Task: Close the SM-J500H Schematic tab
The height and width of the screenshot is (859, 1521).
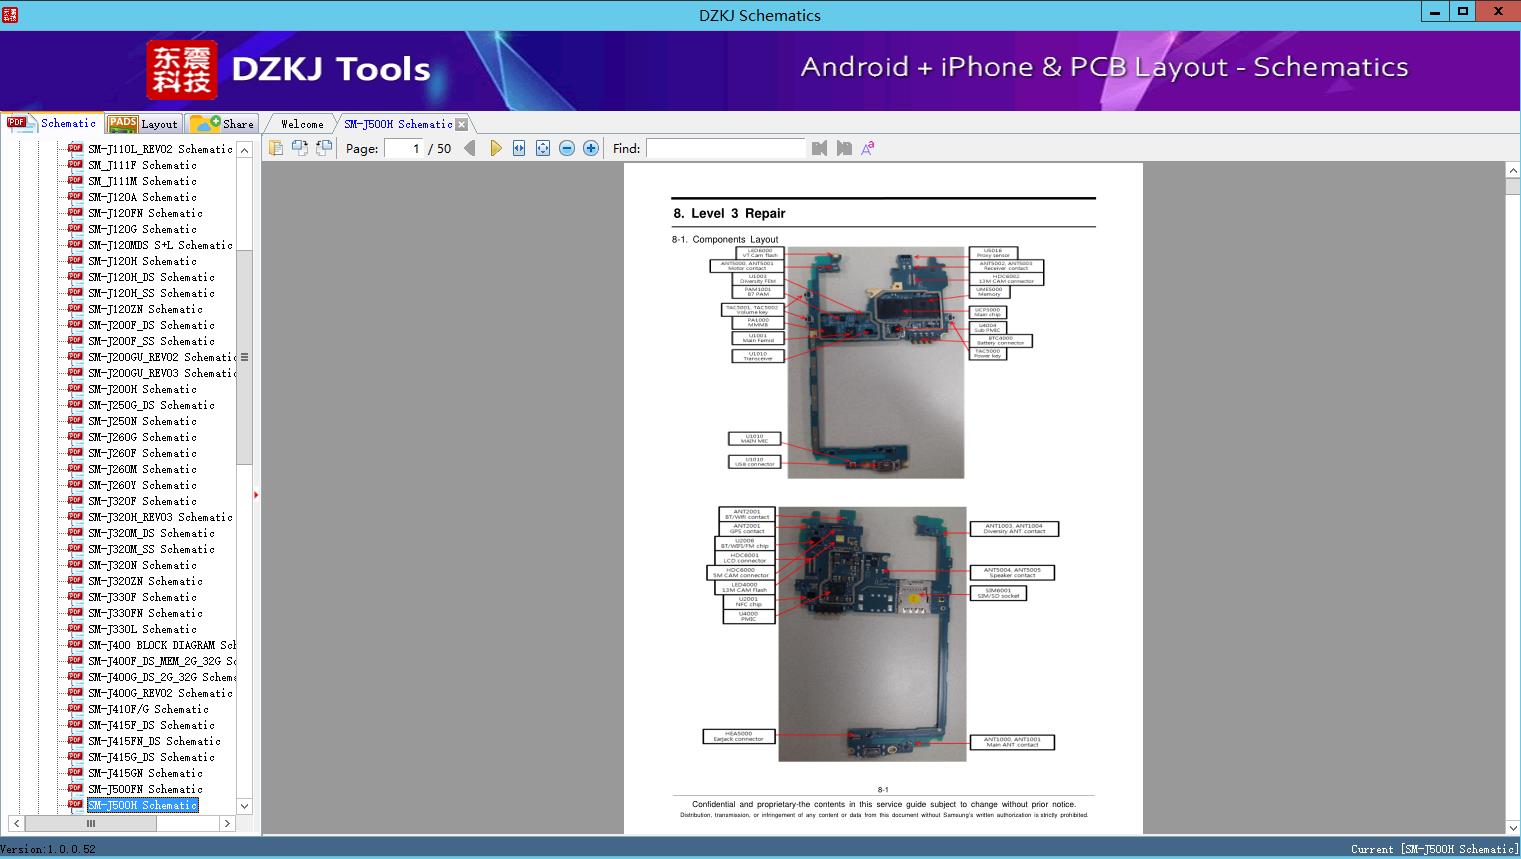Action: (461, 125)
